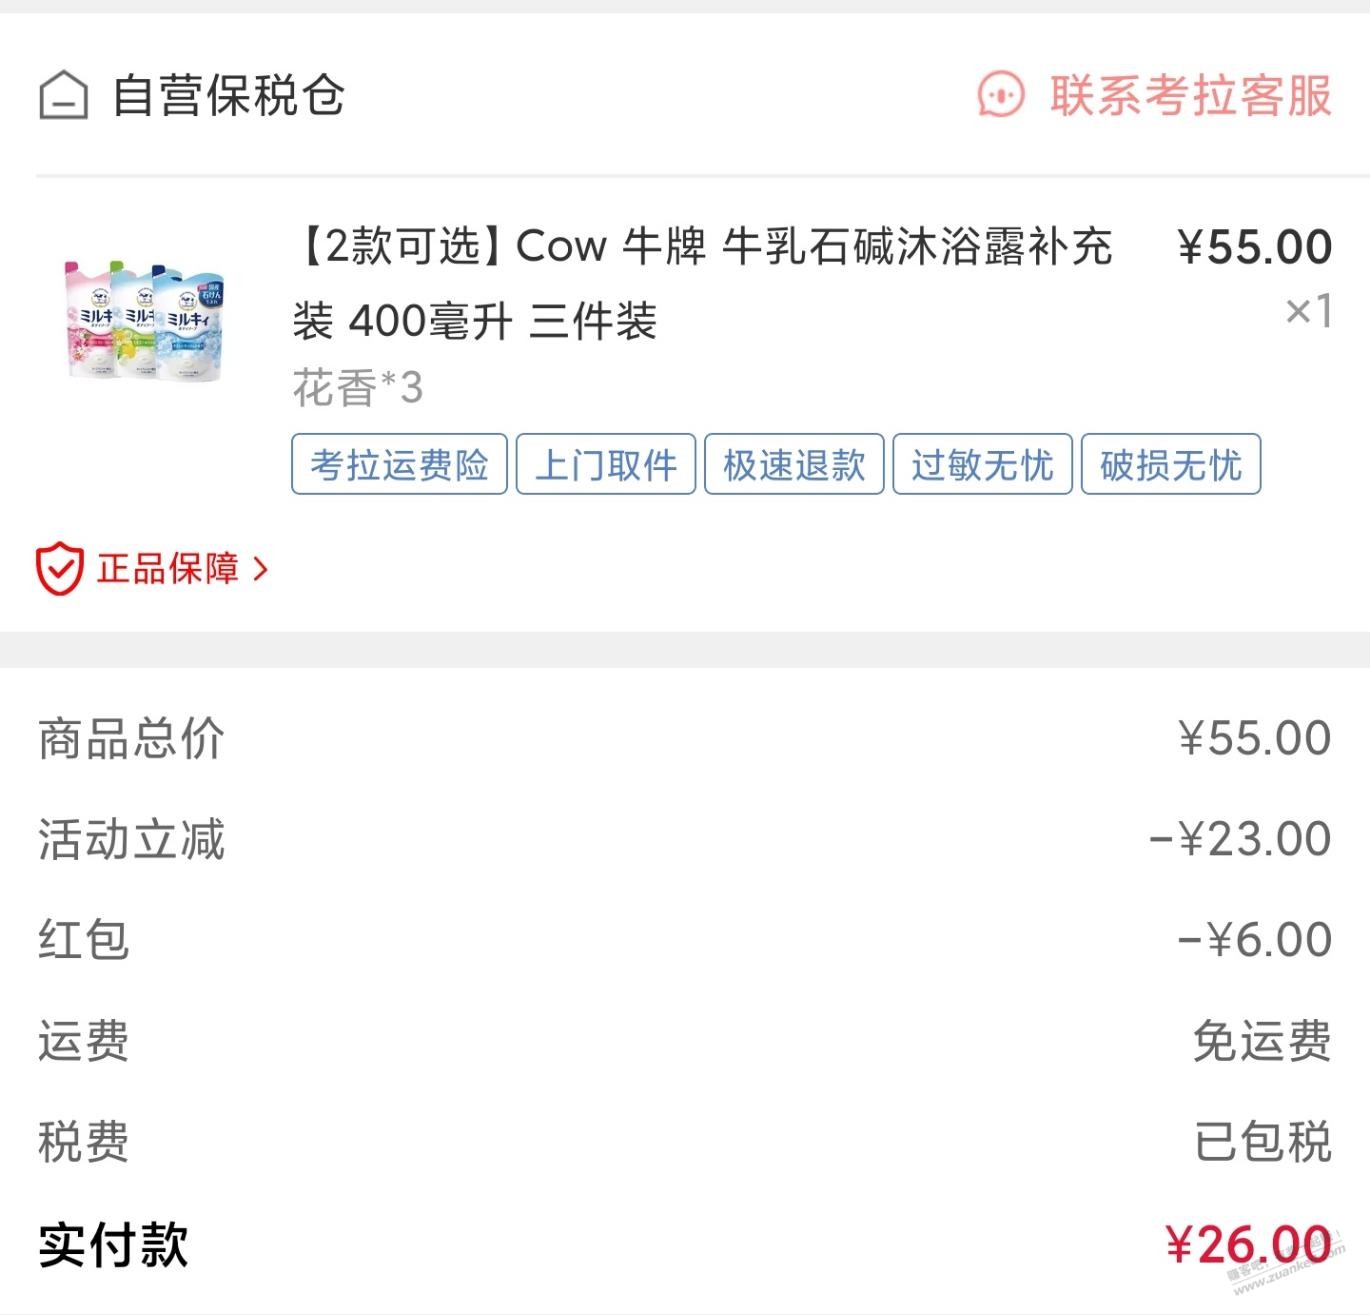Tap the 正品保障 label text
Viewport: 1370px width, 1315px height.
(168, 569)
